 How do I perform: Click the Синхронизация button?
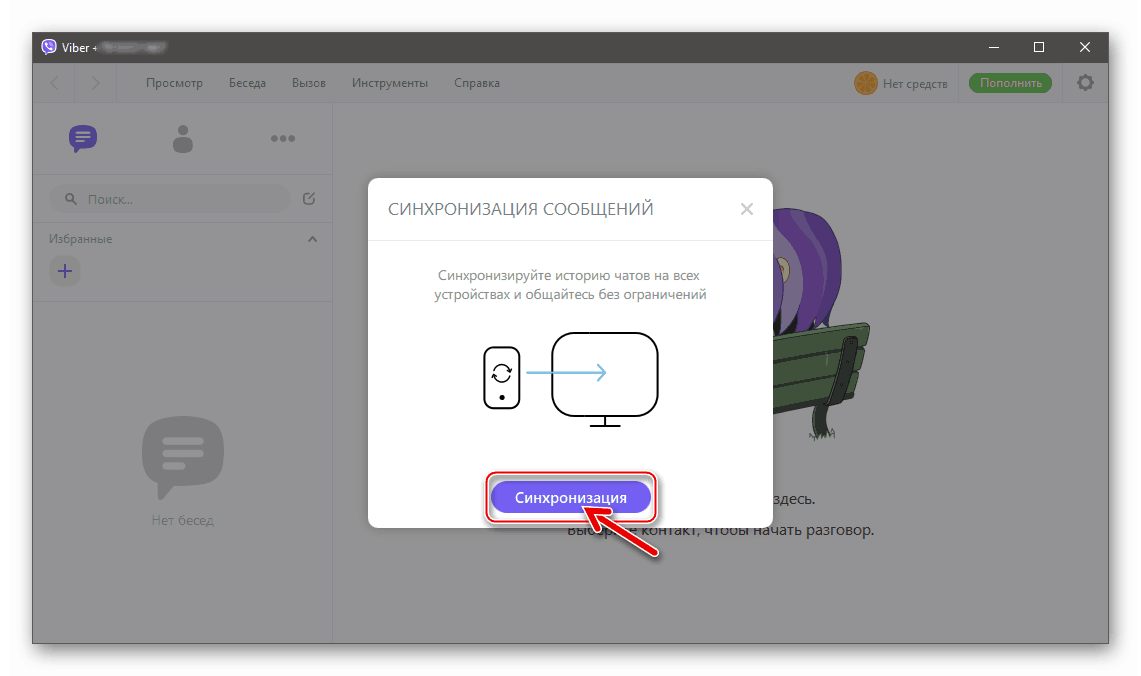(570, 496)
